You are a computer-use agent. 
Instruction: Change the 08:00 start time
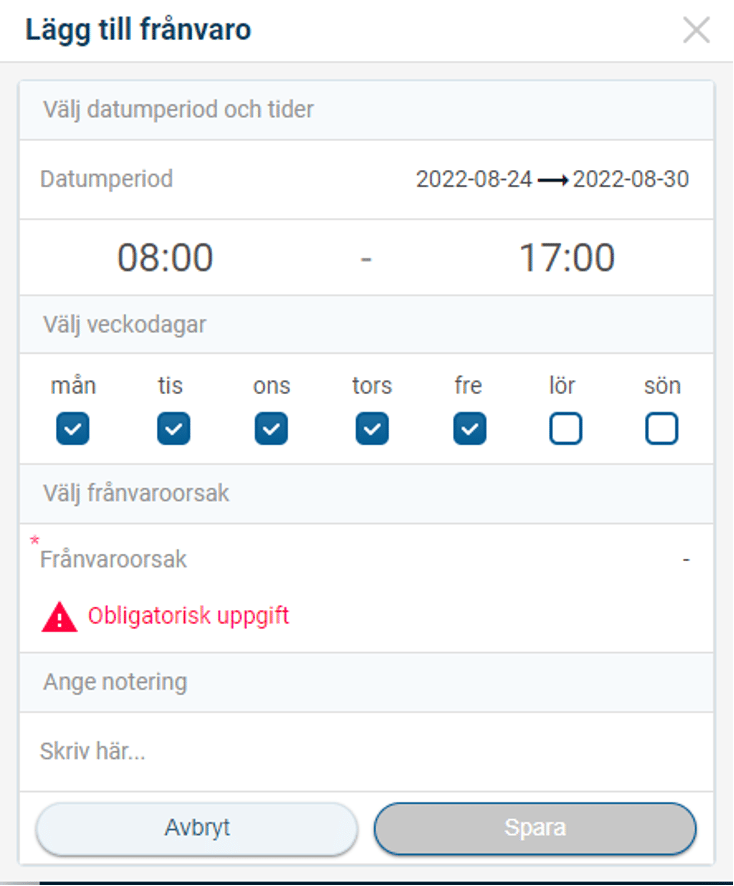165,258
